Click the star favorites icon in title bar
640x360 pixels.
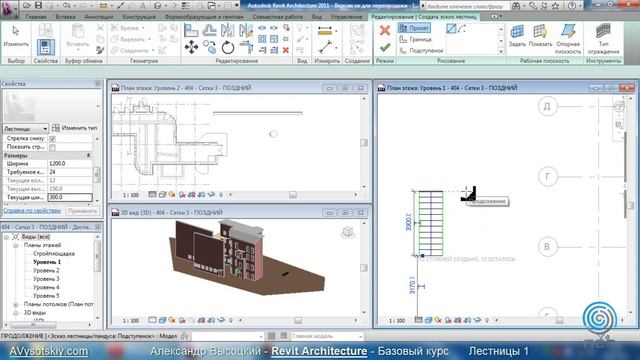(555, 6)
